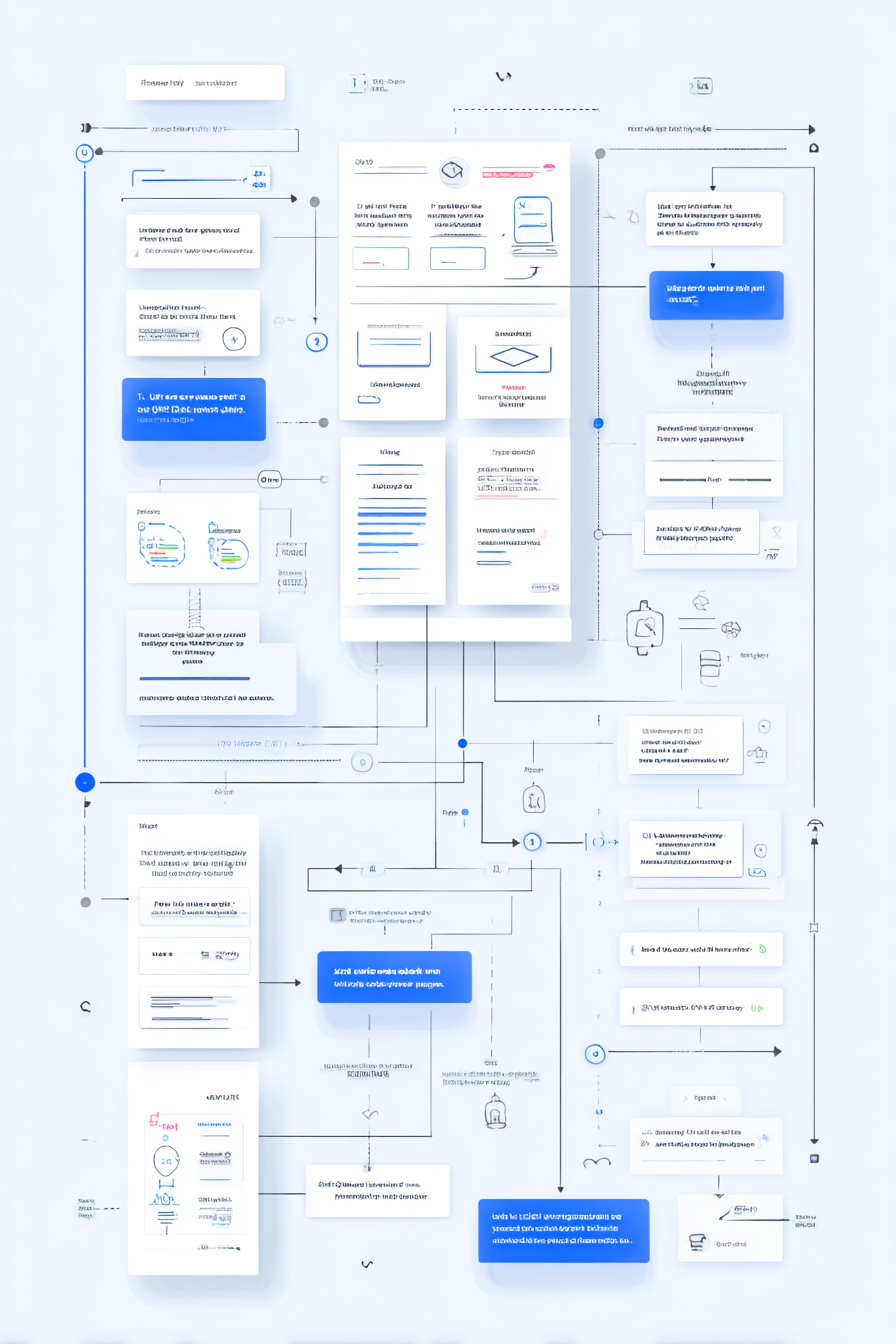
Task: Switch to the second label in the top-left header bar
Action: pyautogui.click(x=216, y=83)
